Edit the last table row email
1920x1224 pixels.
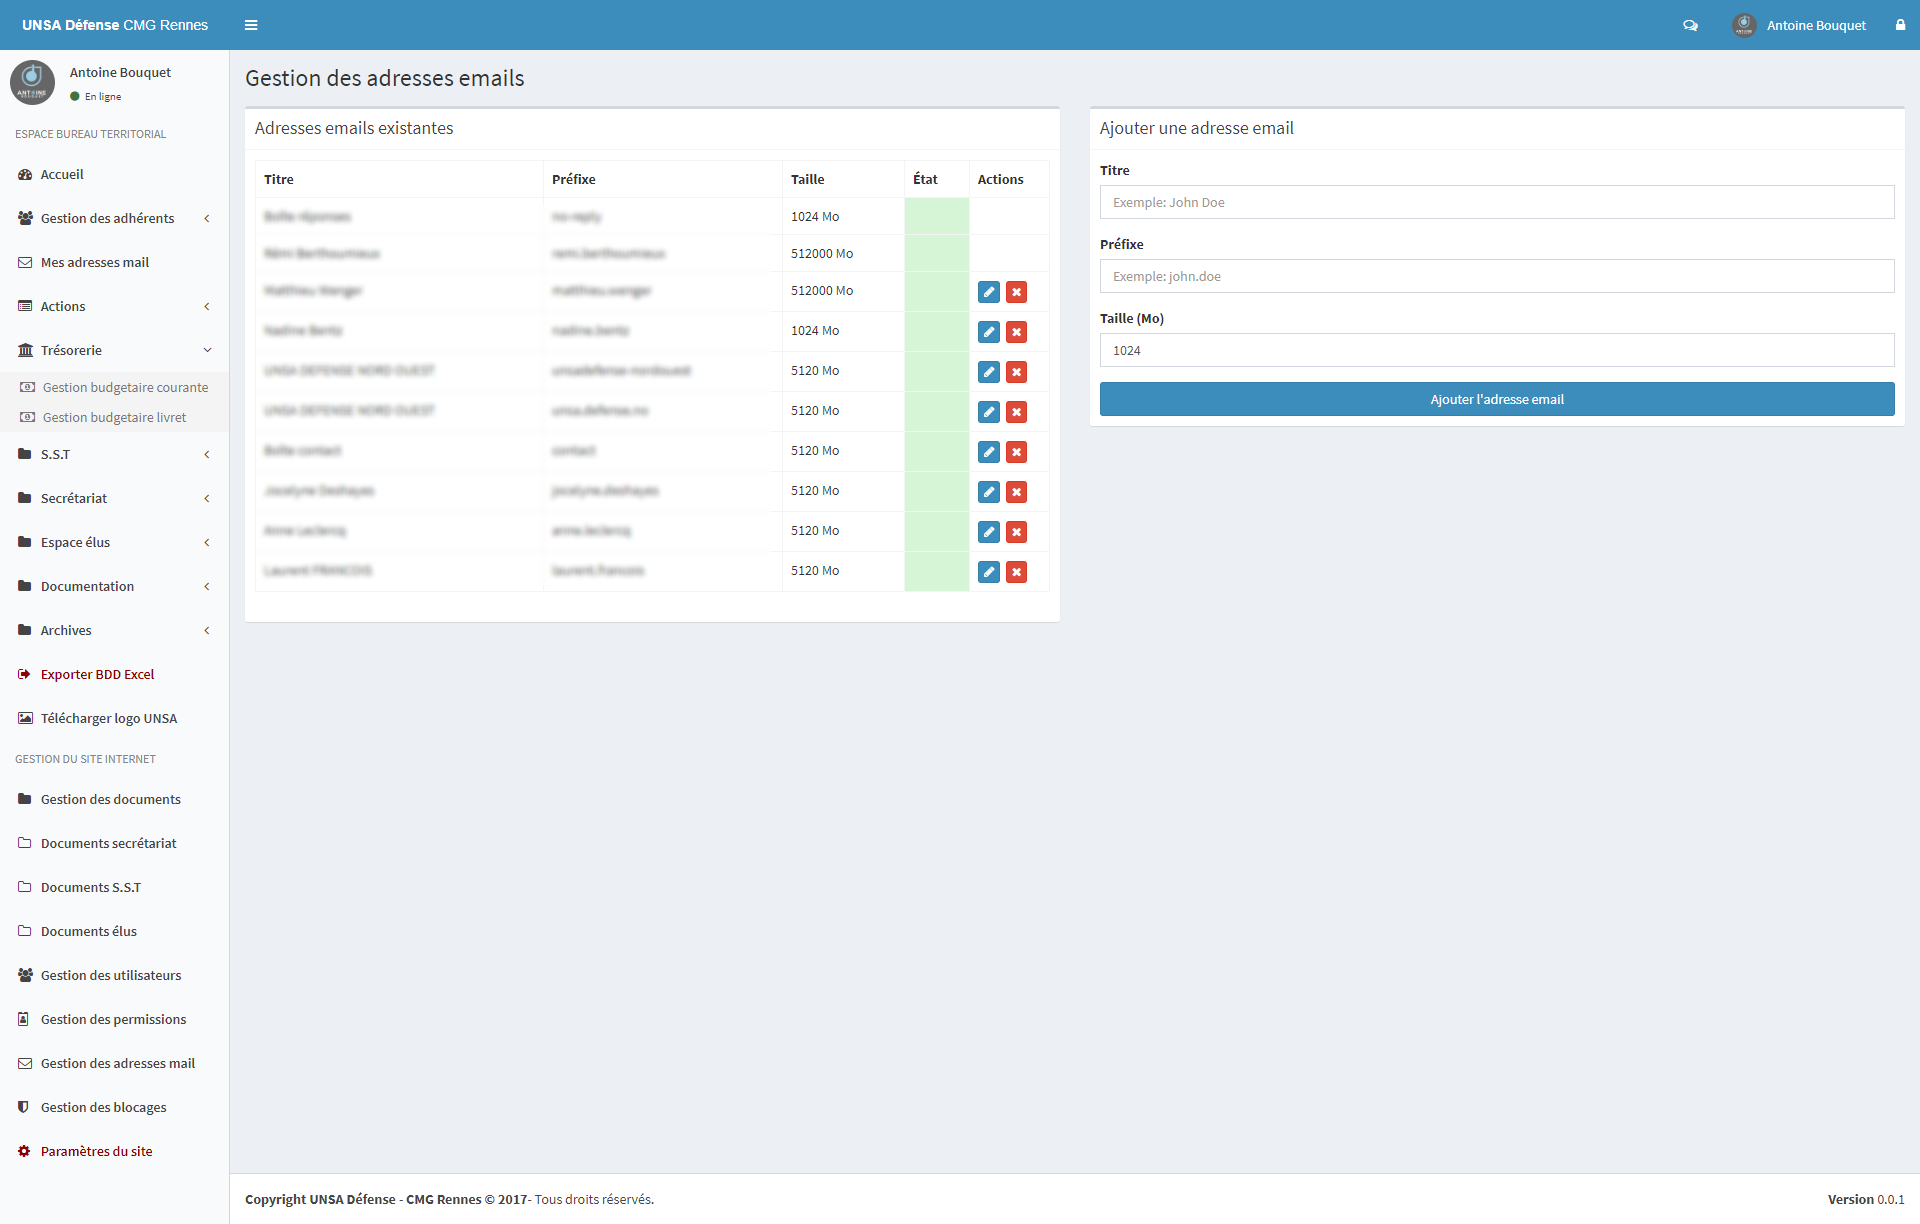click(x=989, y=572)
